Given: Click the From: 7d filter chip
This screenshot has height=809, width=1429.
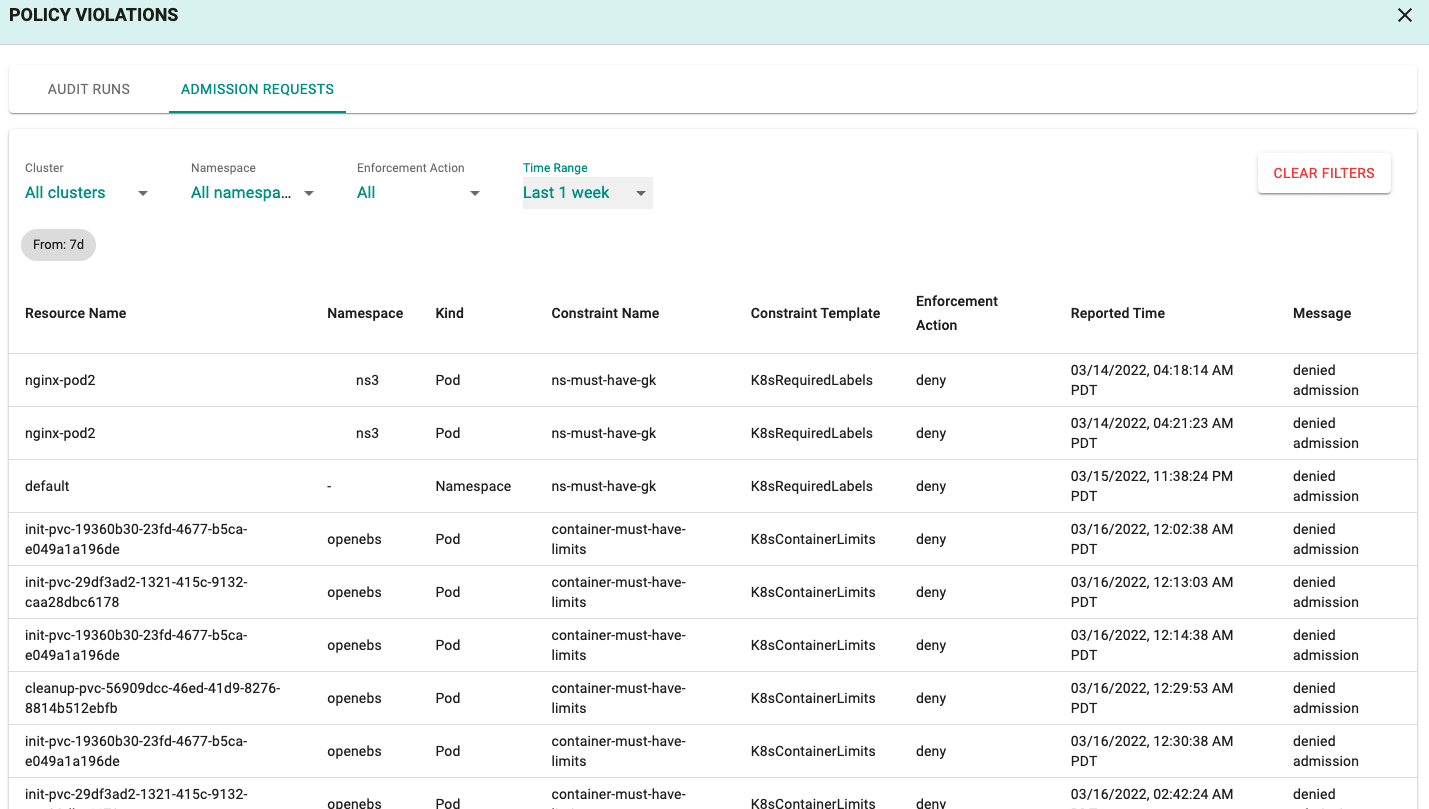Looking at the screenshot, I should point(58,245).
